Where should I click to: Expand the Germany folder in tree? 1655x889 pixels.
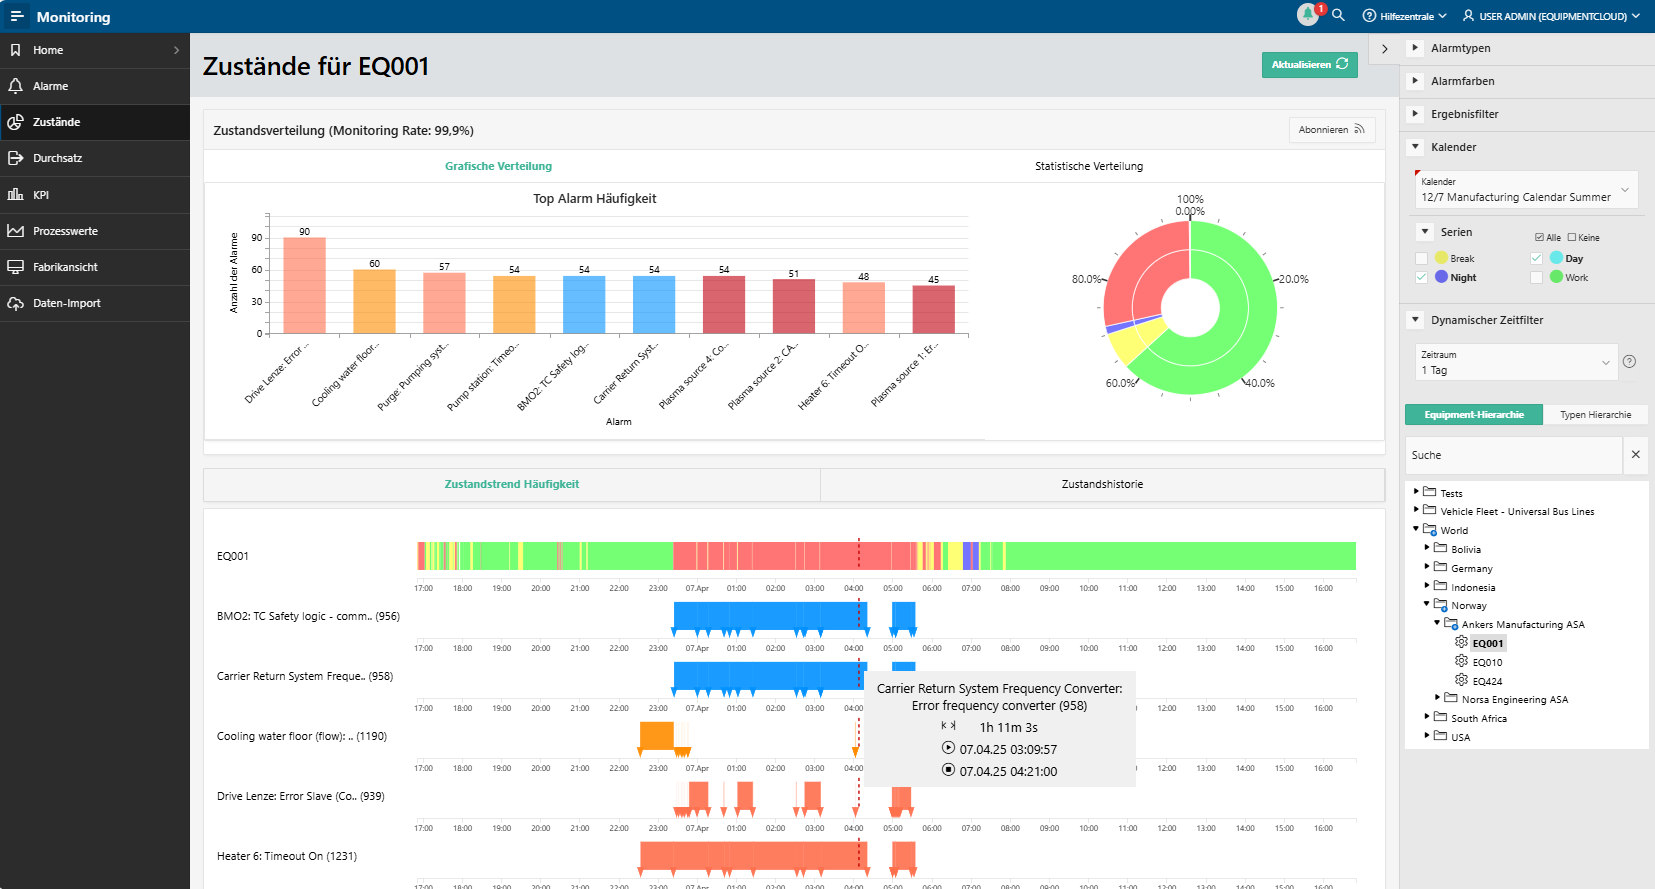1427,568
